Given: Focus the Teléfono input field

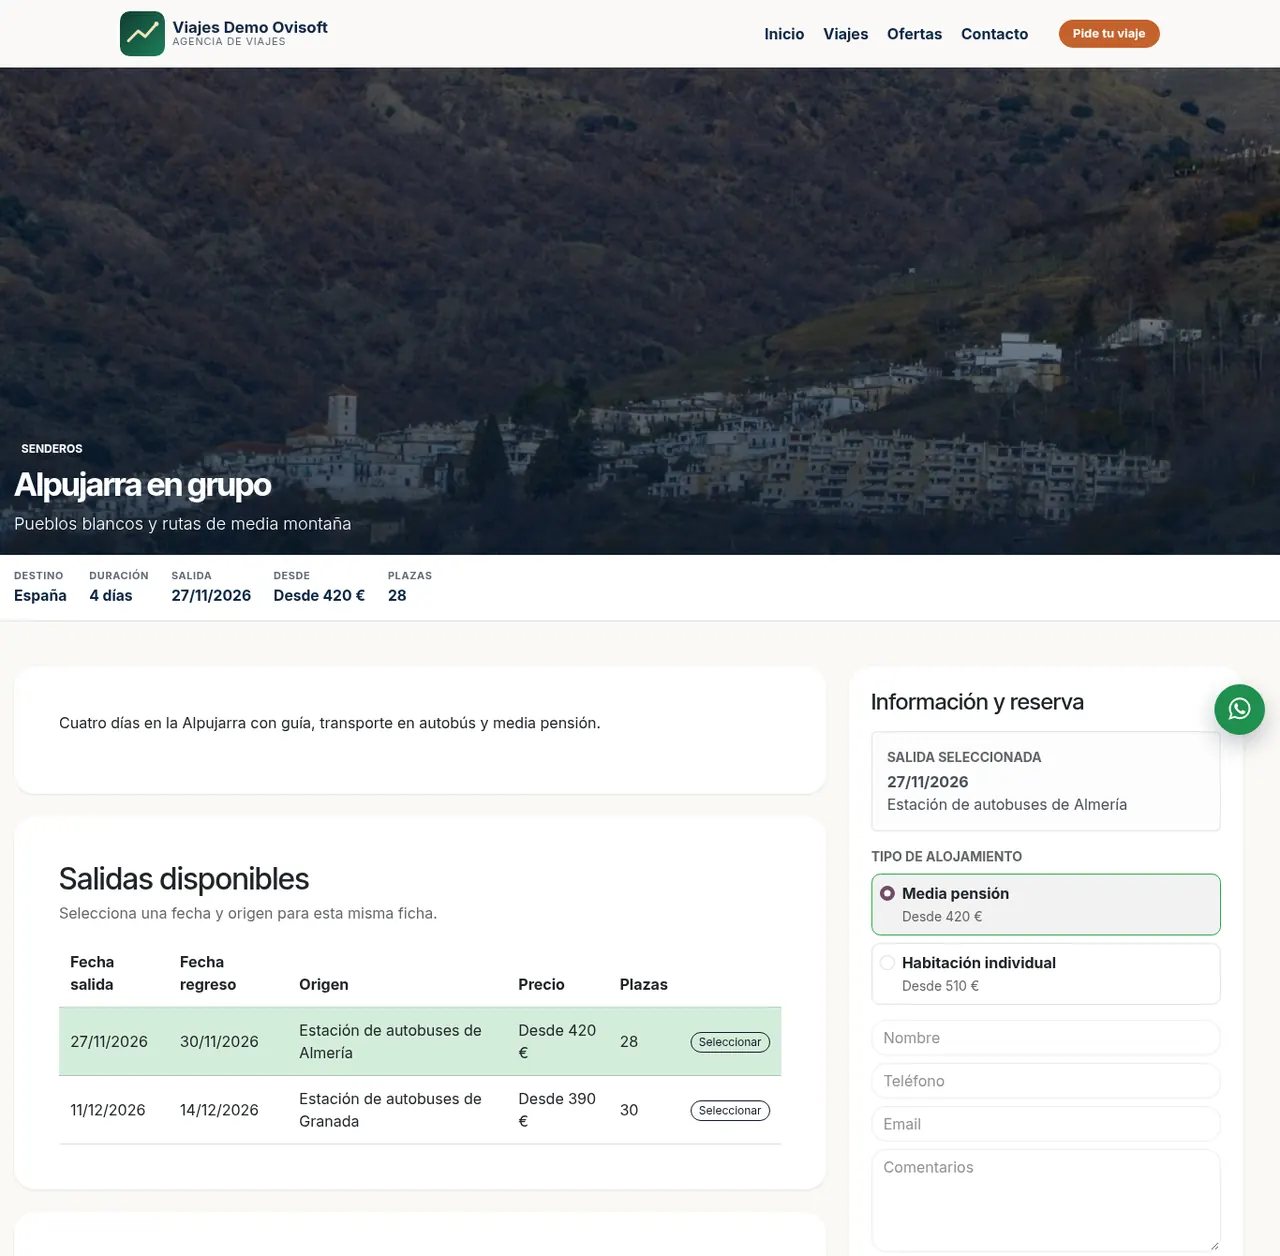Looking at the screenshot, I should [x=1046, y=1081].
